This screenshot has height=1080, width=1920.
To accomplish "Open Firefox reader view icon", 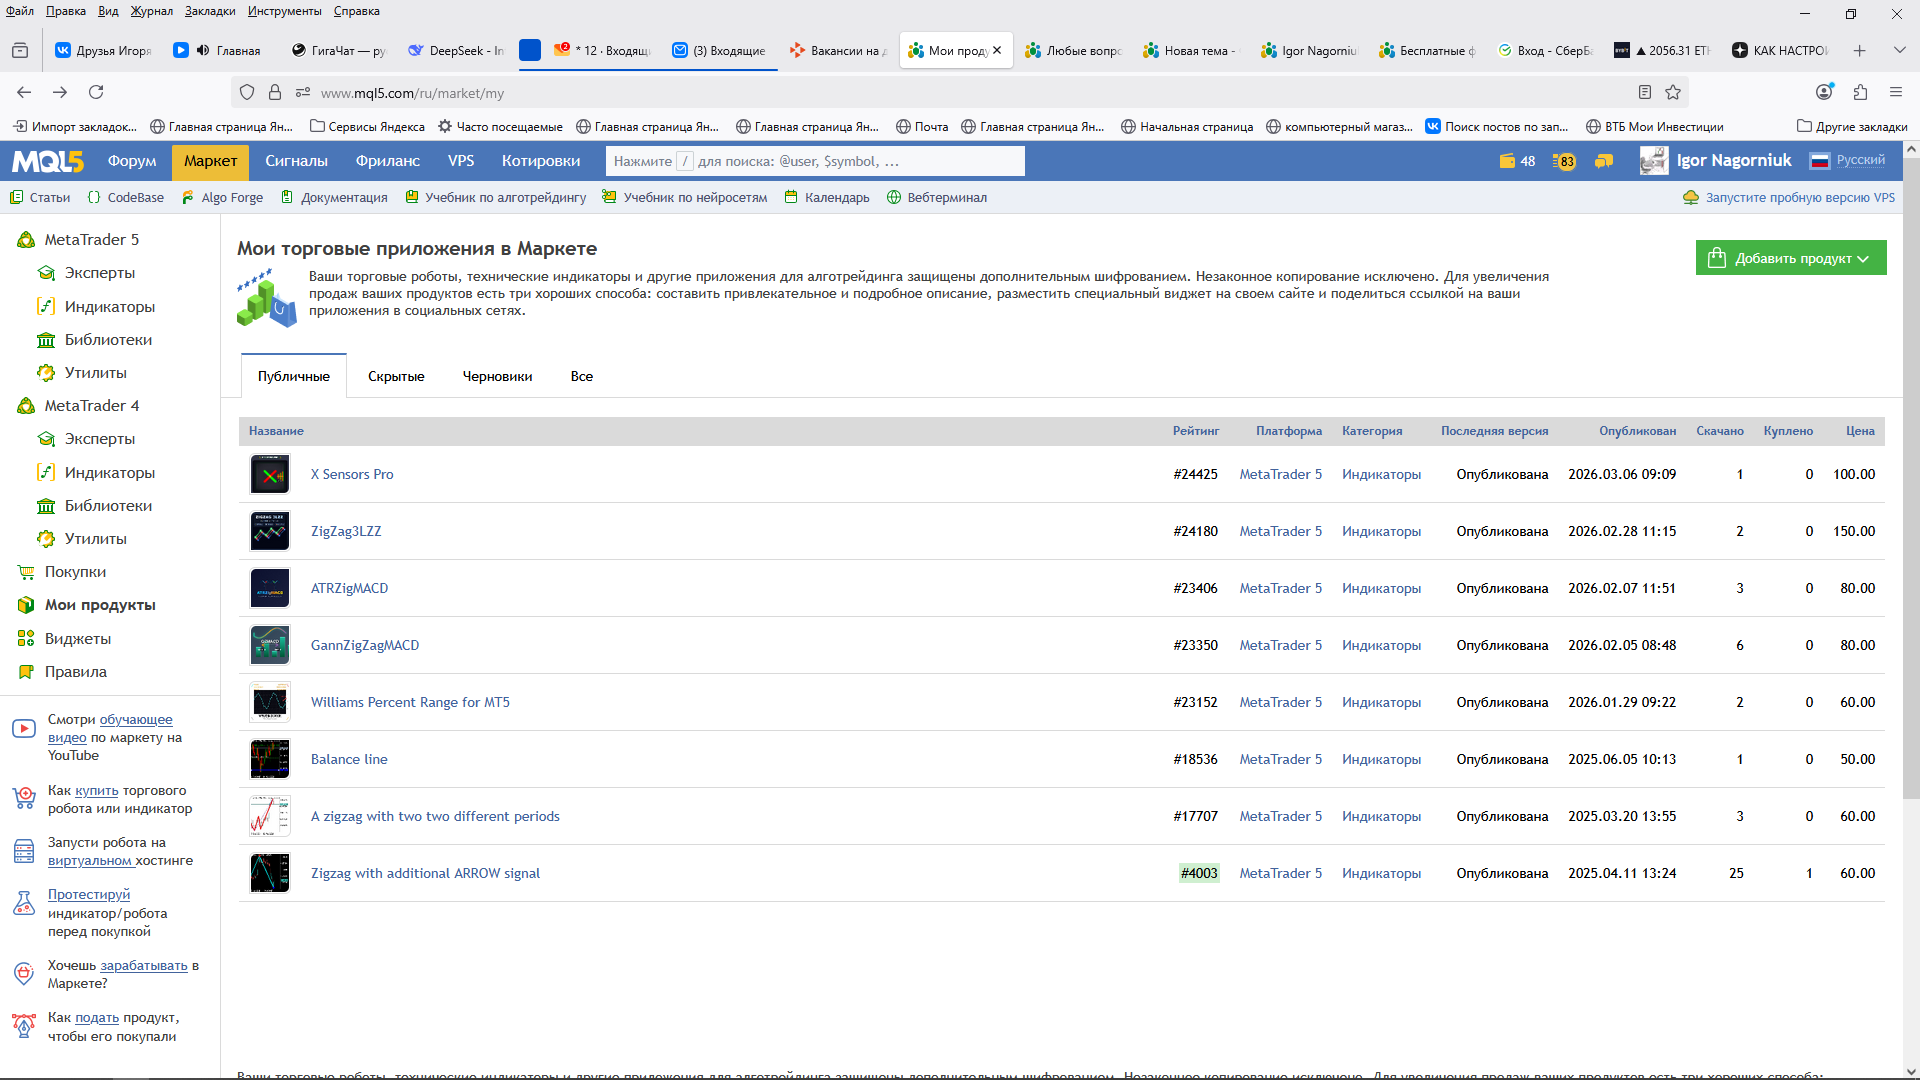I will click(x=1645, y=92).
